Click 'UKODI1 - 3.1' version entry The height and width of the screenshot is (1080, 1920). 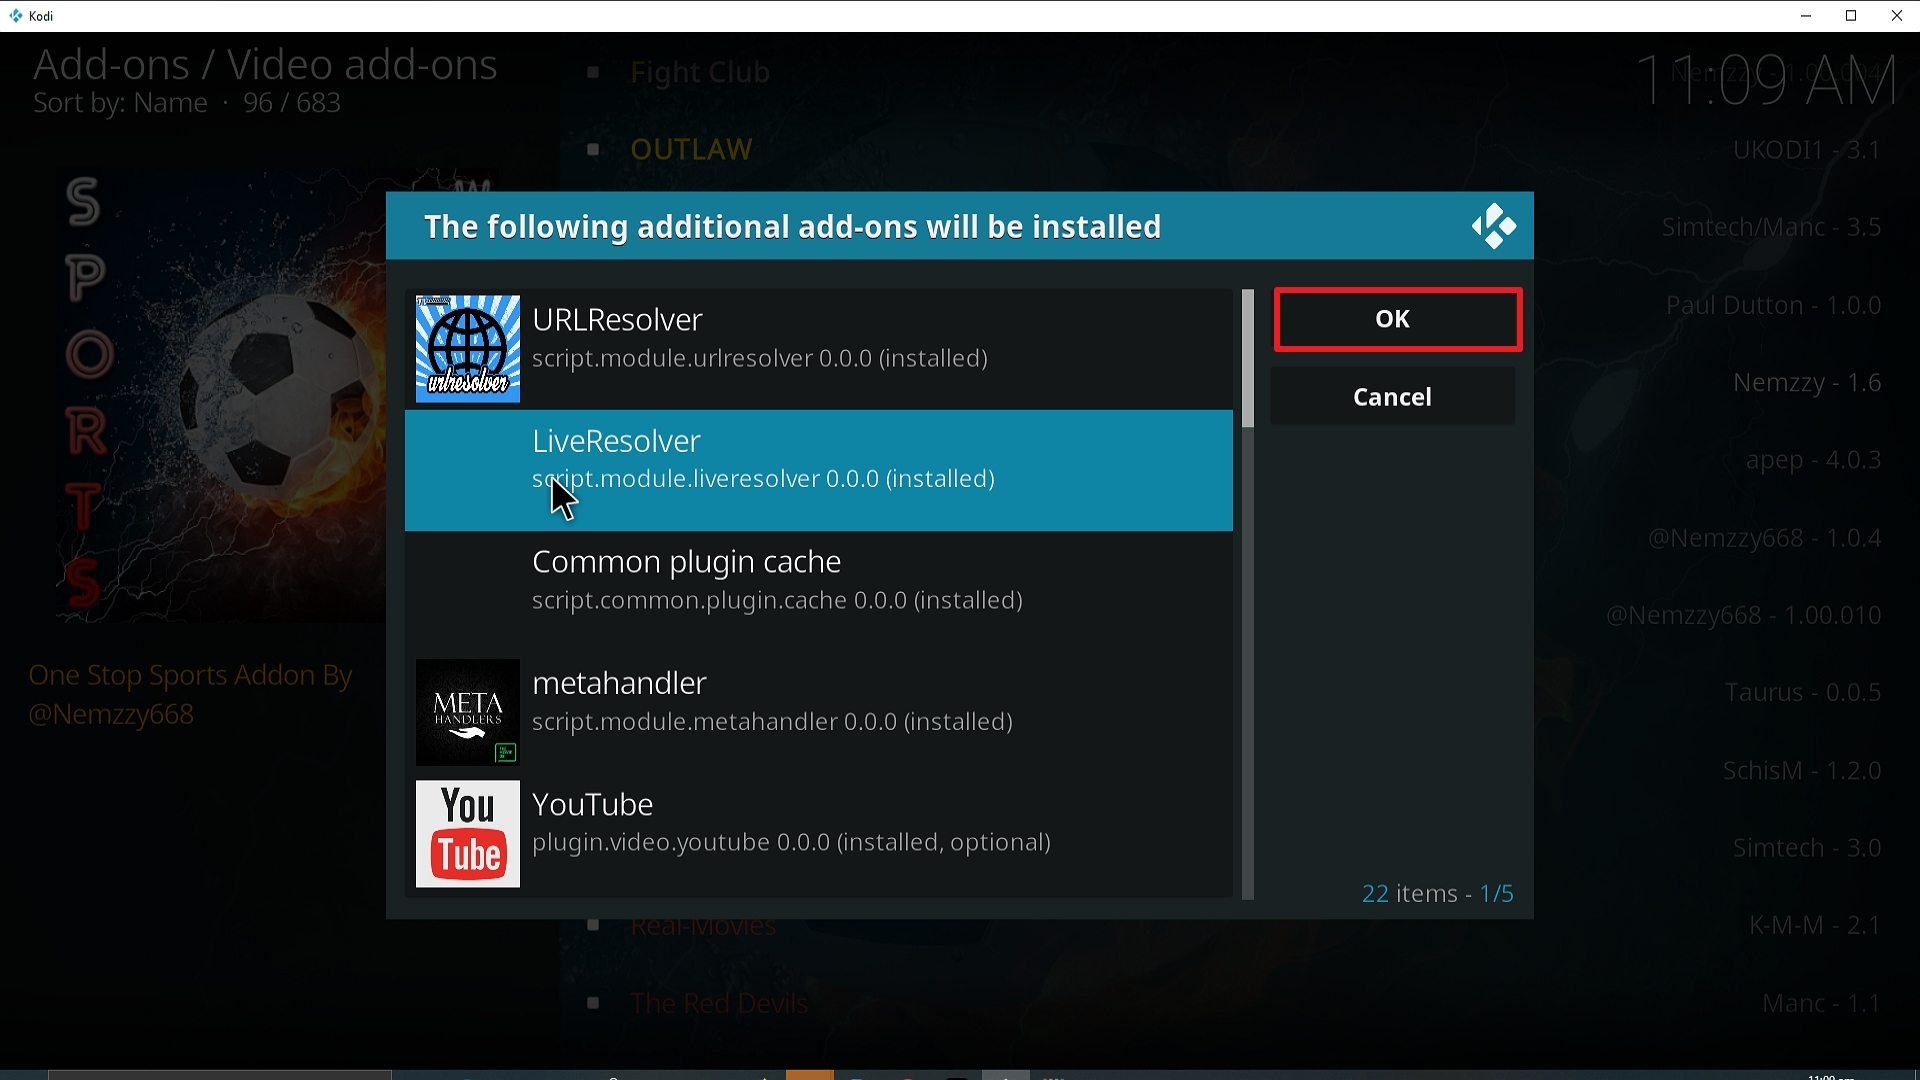1807,150
